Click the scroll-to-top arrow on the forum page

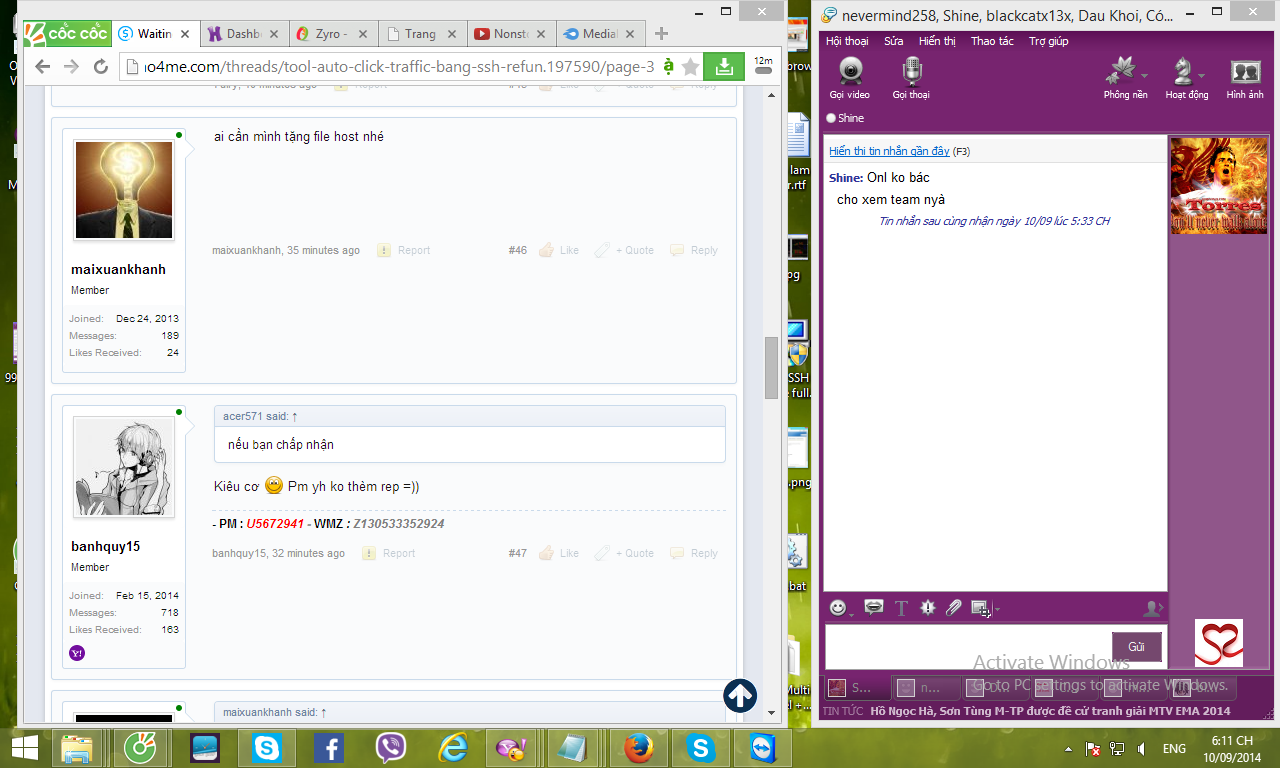tap(740, 696)
